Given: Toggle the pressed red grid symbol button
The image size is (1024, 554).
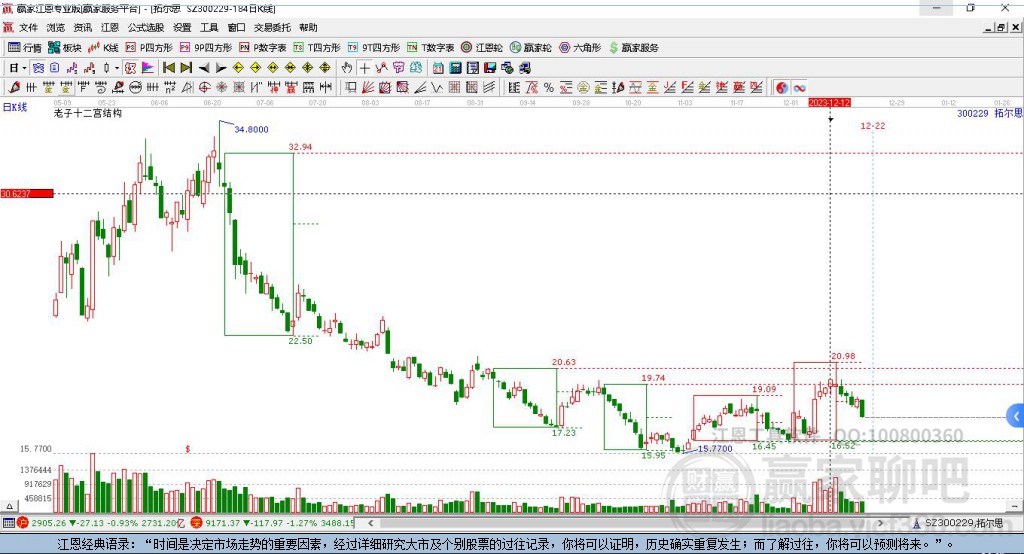Looking at the screenshot, I should tap(131, 68).
